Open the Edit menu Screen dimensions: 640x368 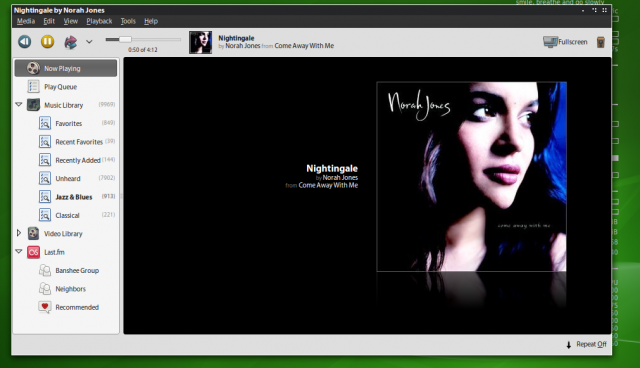click(49, 21)
